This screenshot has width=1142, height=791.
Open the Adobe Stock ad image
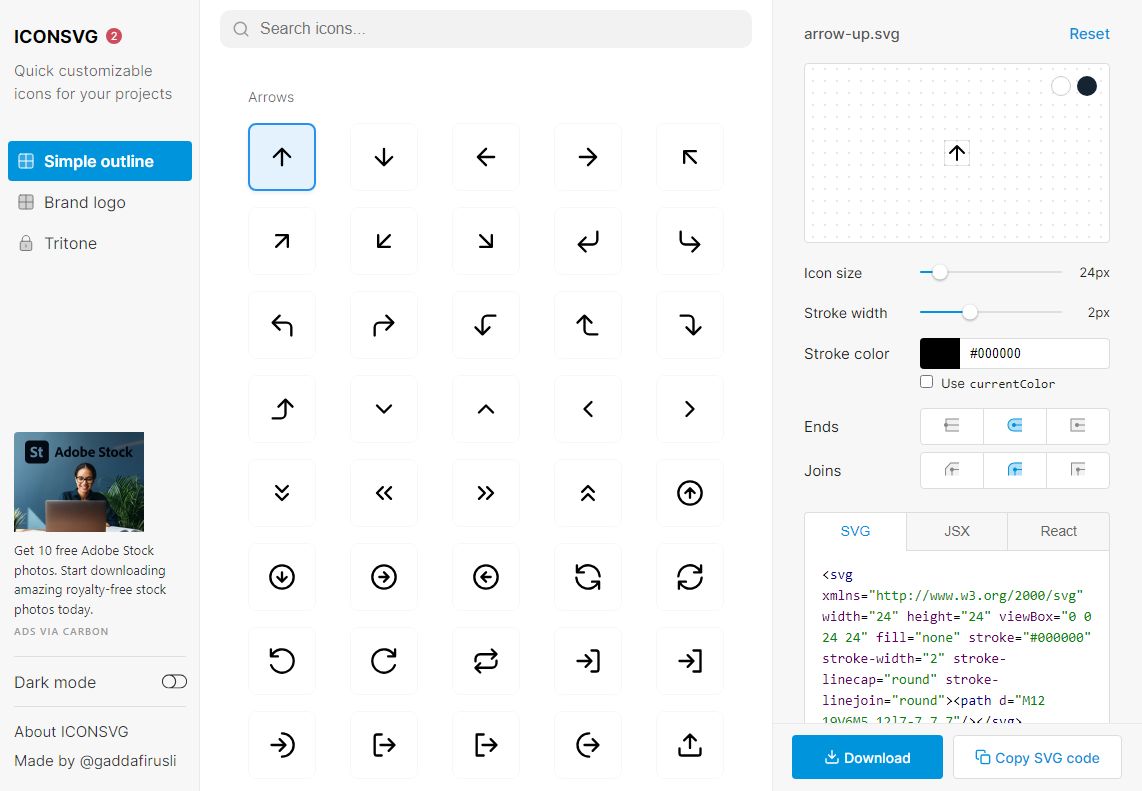point(79,481)
